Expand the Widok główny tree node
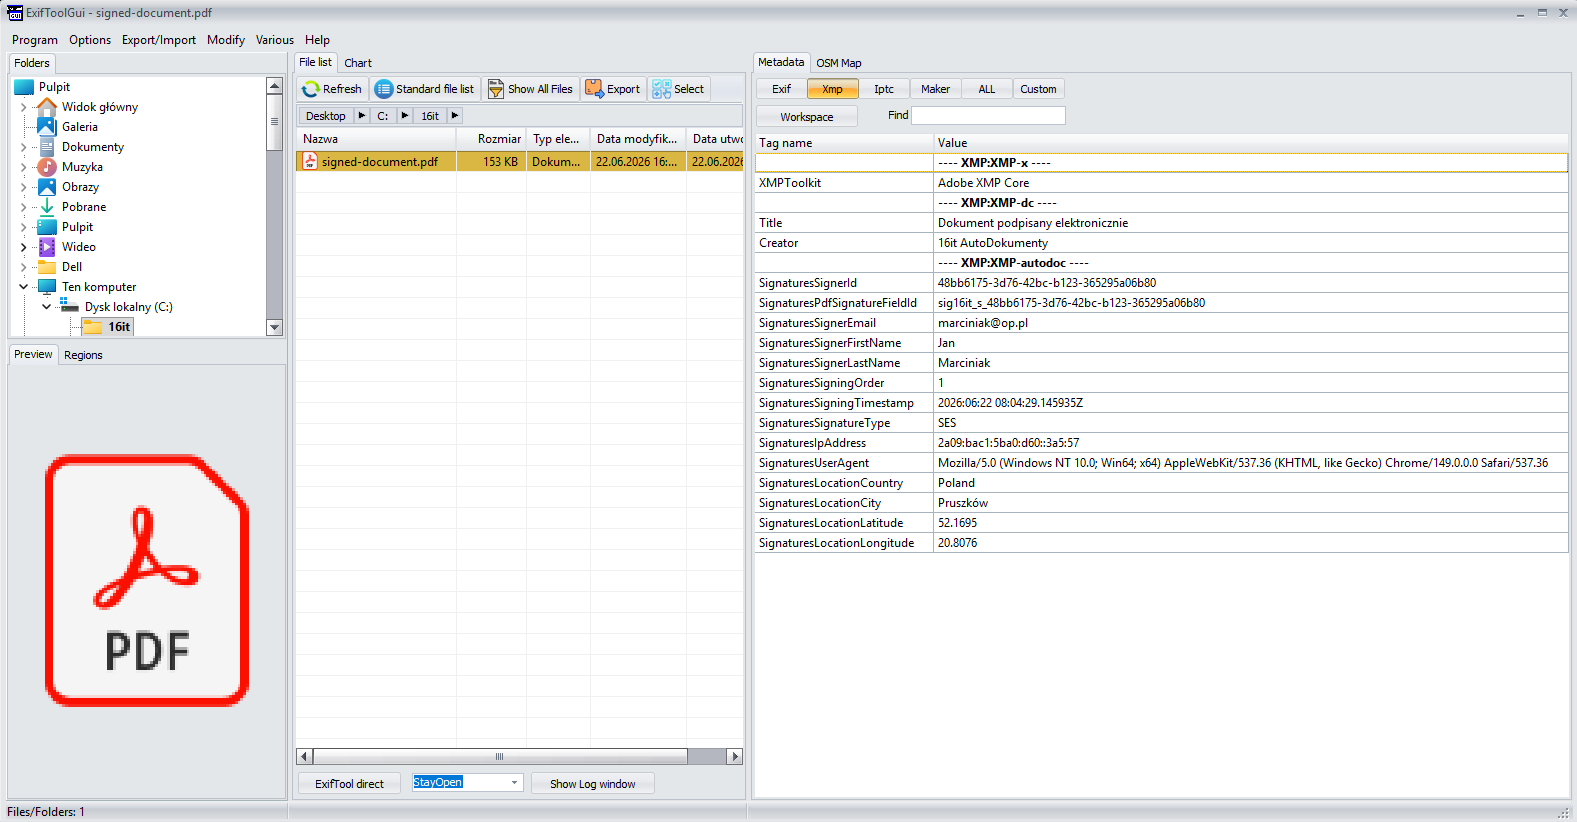 pos(24,107)
